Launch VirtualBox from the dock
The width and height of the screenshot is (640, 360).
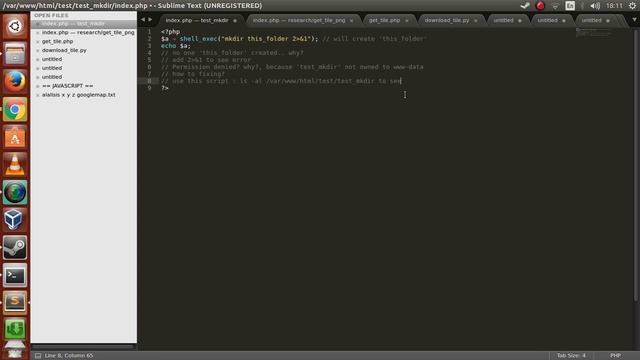point(15,220)
